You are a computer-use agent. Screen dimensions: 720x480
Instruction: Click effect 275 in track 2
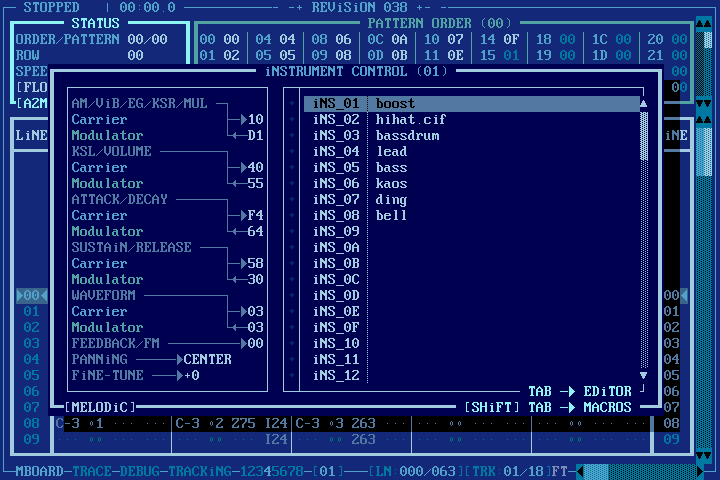point(243,424)
